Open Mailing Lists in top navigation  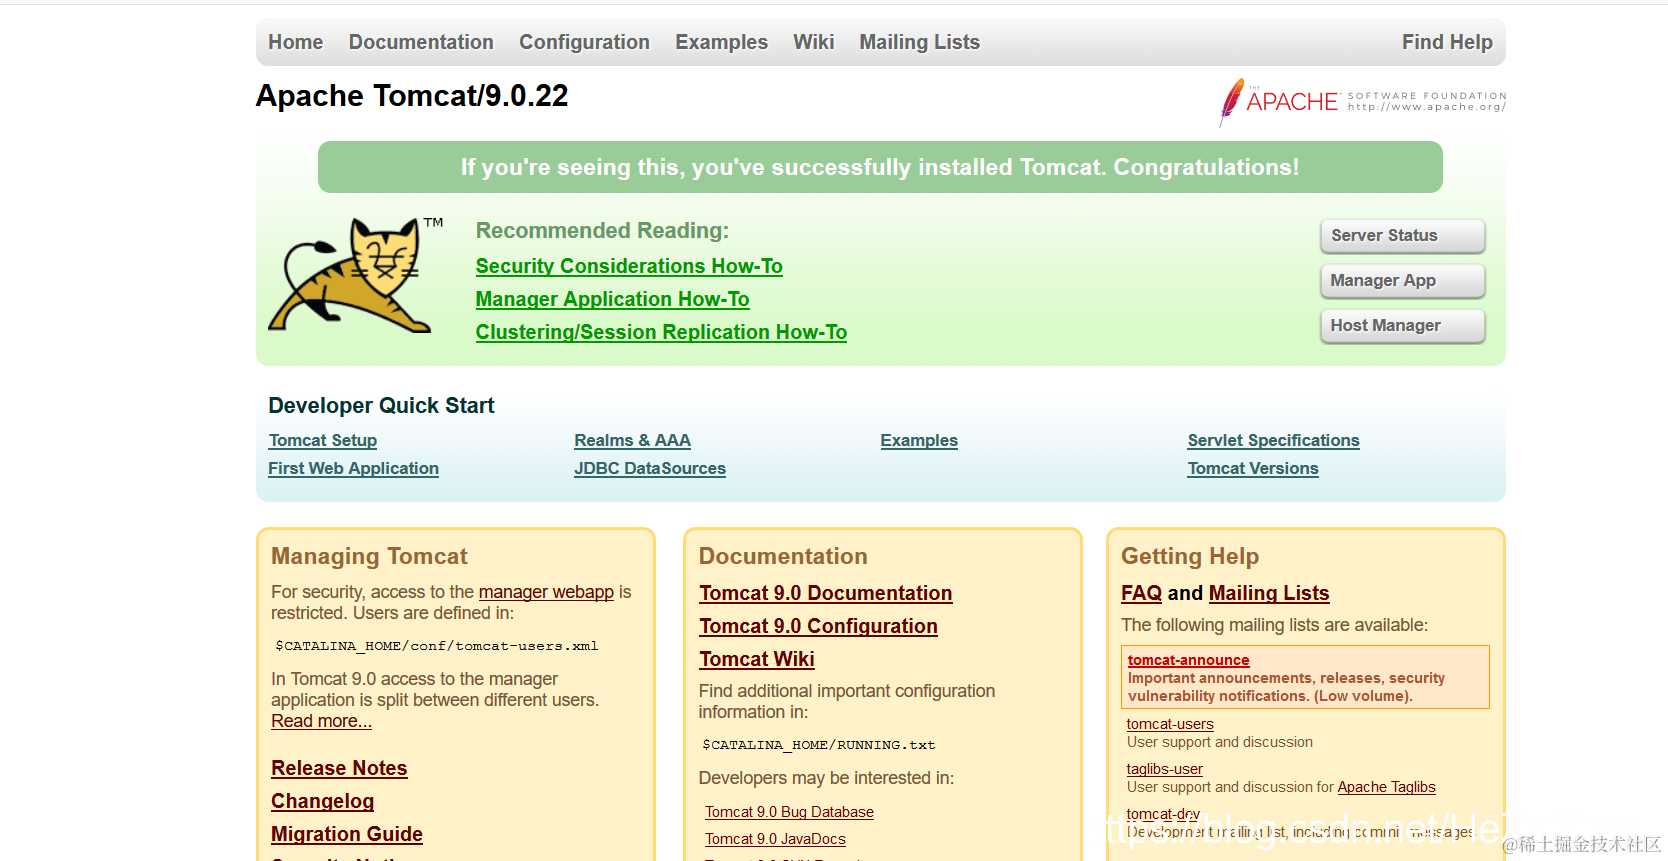919,42
